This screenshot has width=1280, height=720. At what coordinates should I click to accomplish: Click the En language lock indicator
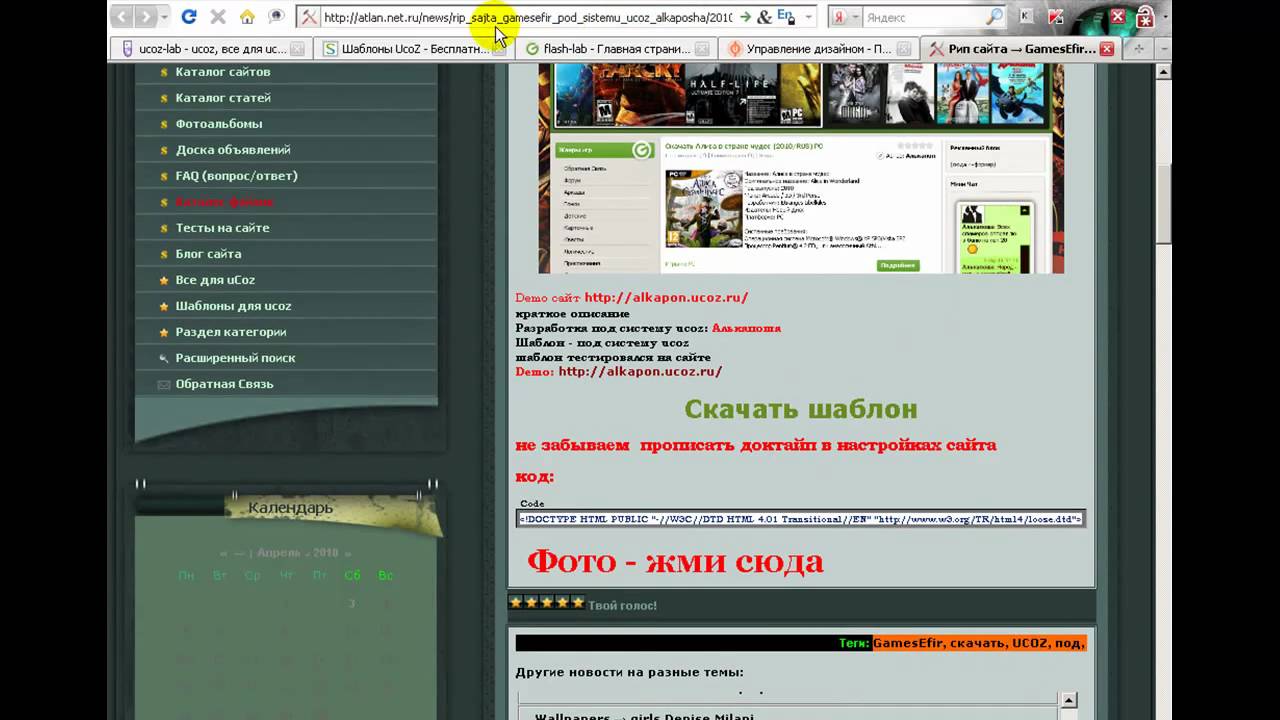pos(787,17)
